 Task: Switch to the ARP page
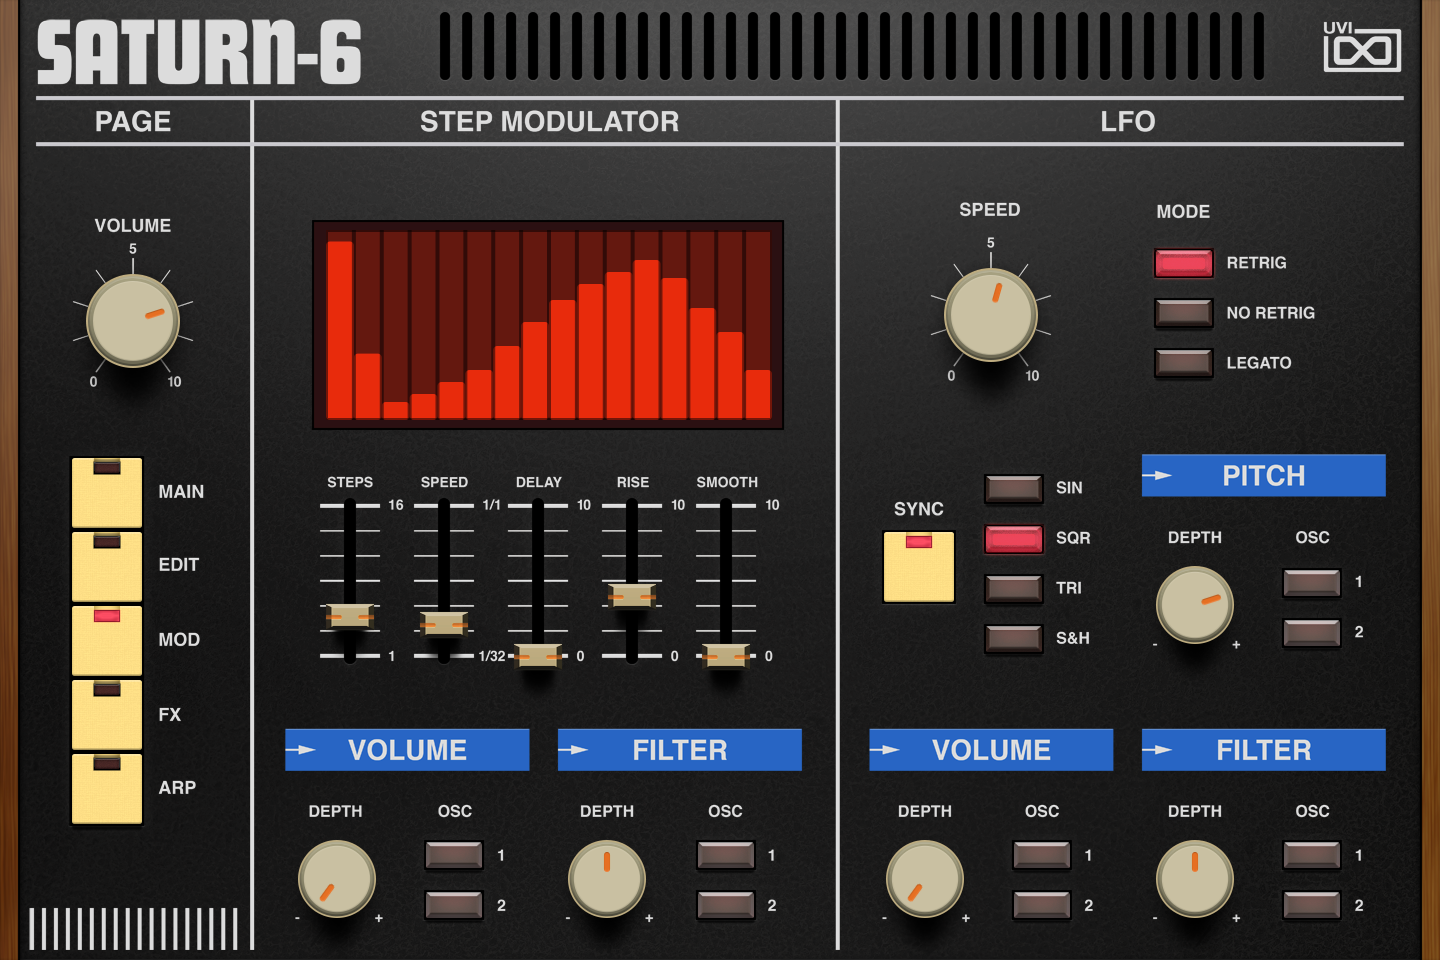point(107,788)
